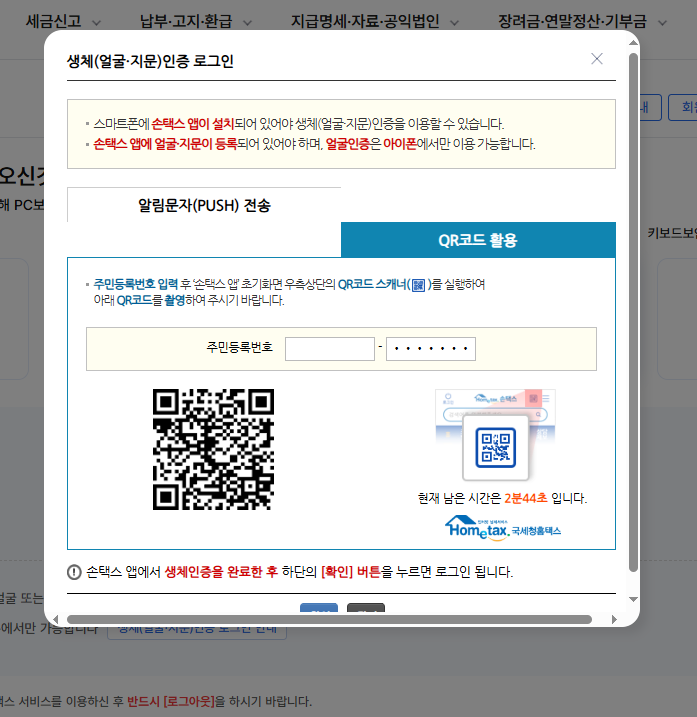Click the 주민등록번호 label
This screenshot has height=717, width=697.
240,347
